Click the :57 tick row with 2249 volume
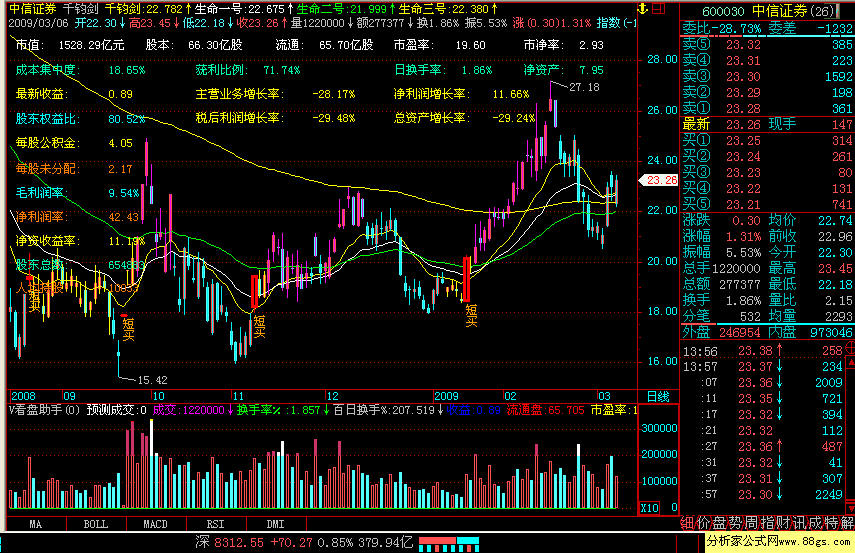The width and height of the screenshot is (855, 553). coord(763,495)
